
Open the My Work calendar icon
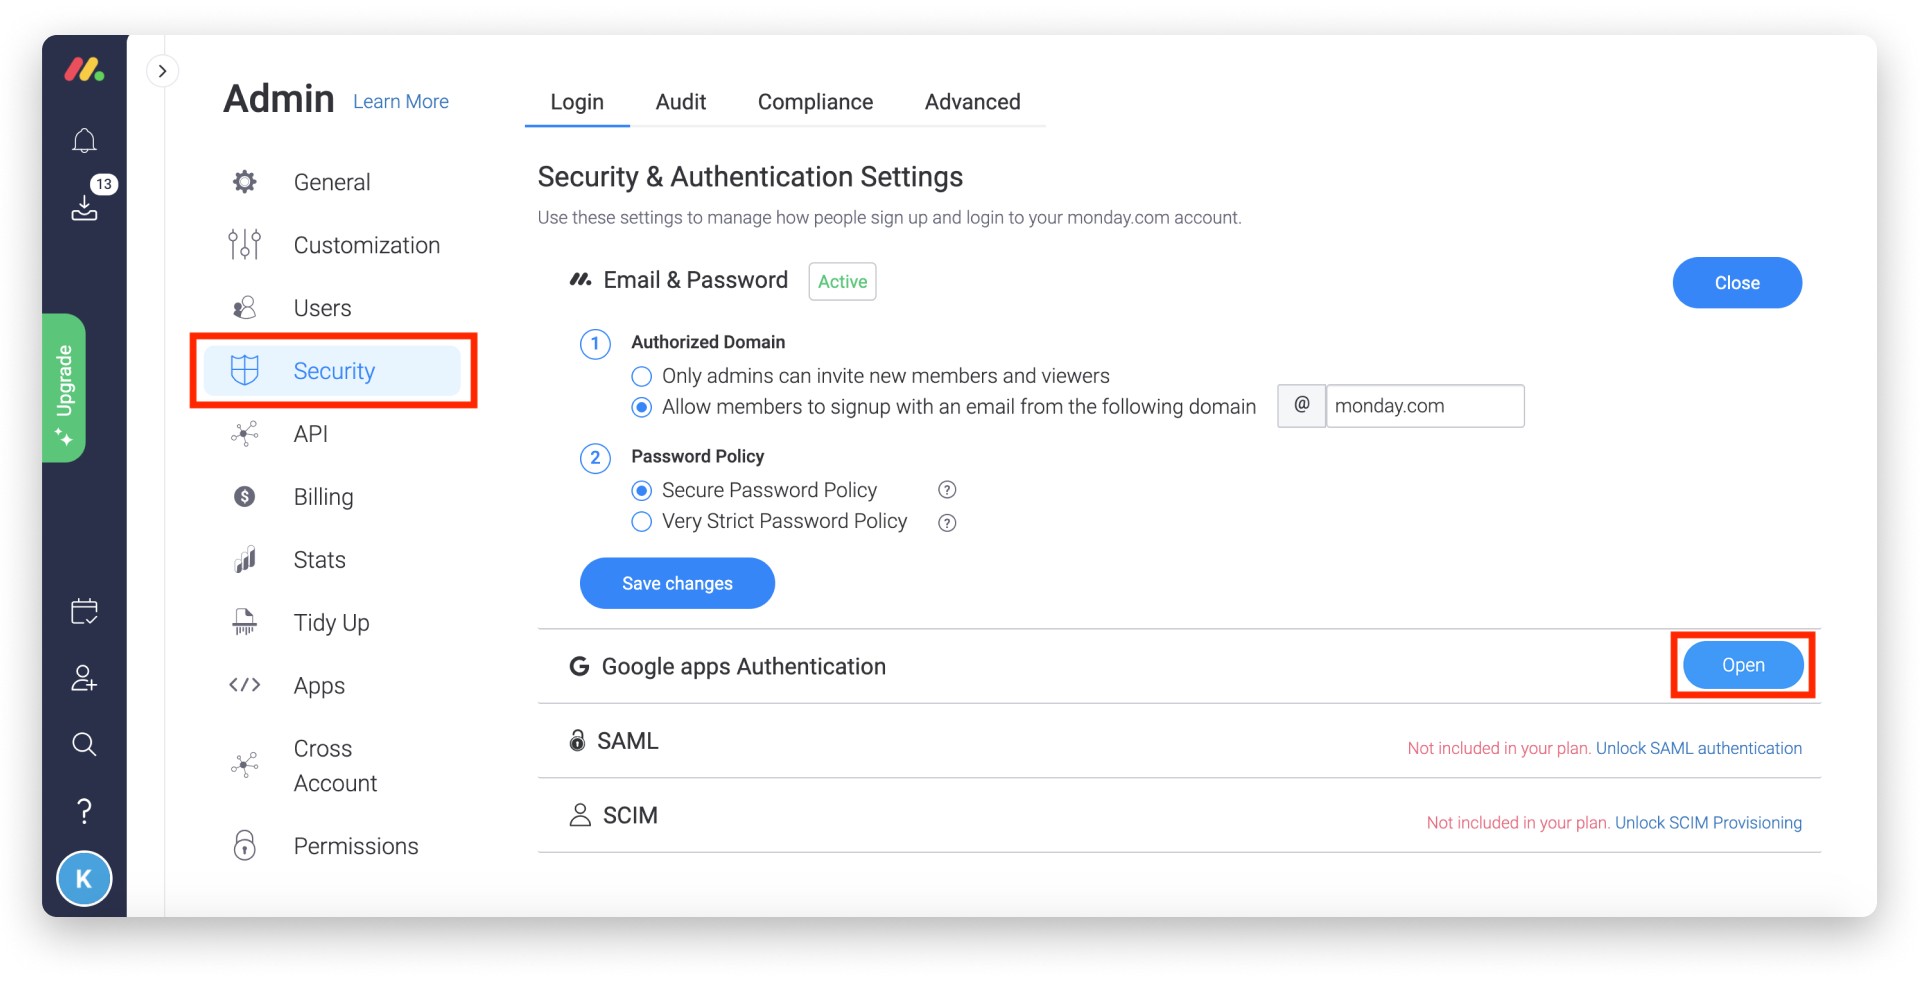(x=84, y=611)
